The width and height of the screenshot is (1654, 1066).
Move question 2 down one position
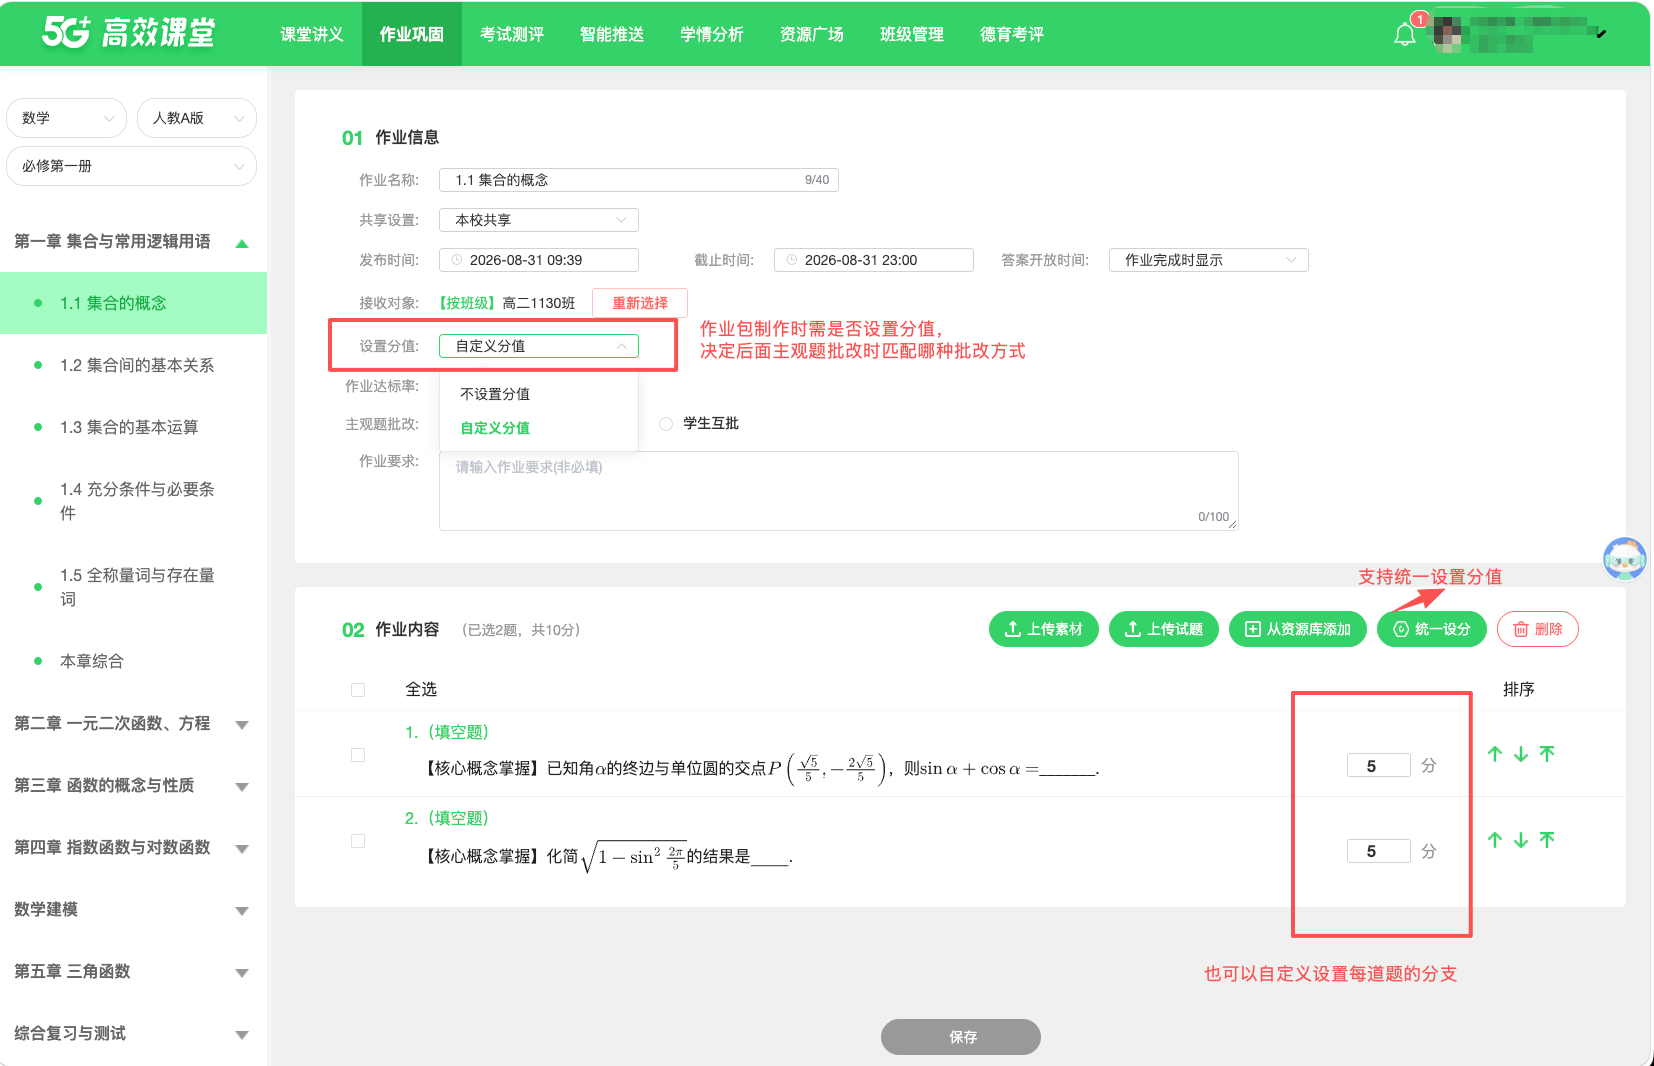click(x=1521, y=840)
